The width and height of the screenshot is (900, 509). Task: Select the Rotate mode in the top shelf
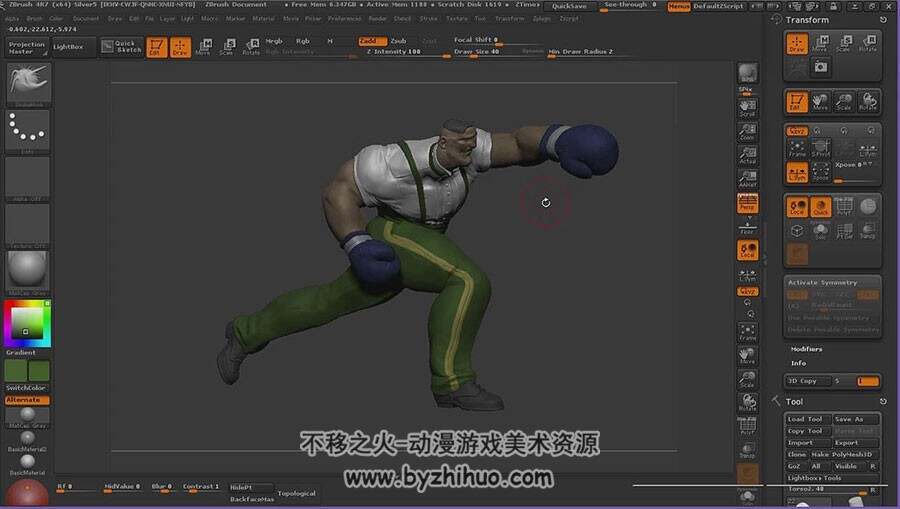tap(251, 47)
